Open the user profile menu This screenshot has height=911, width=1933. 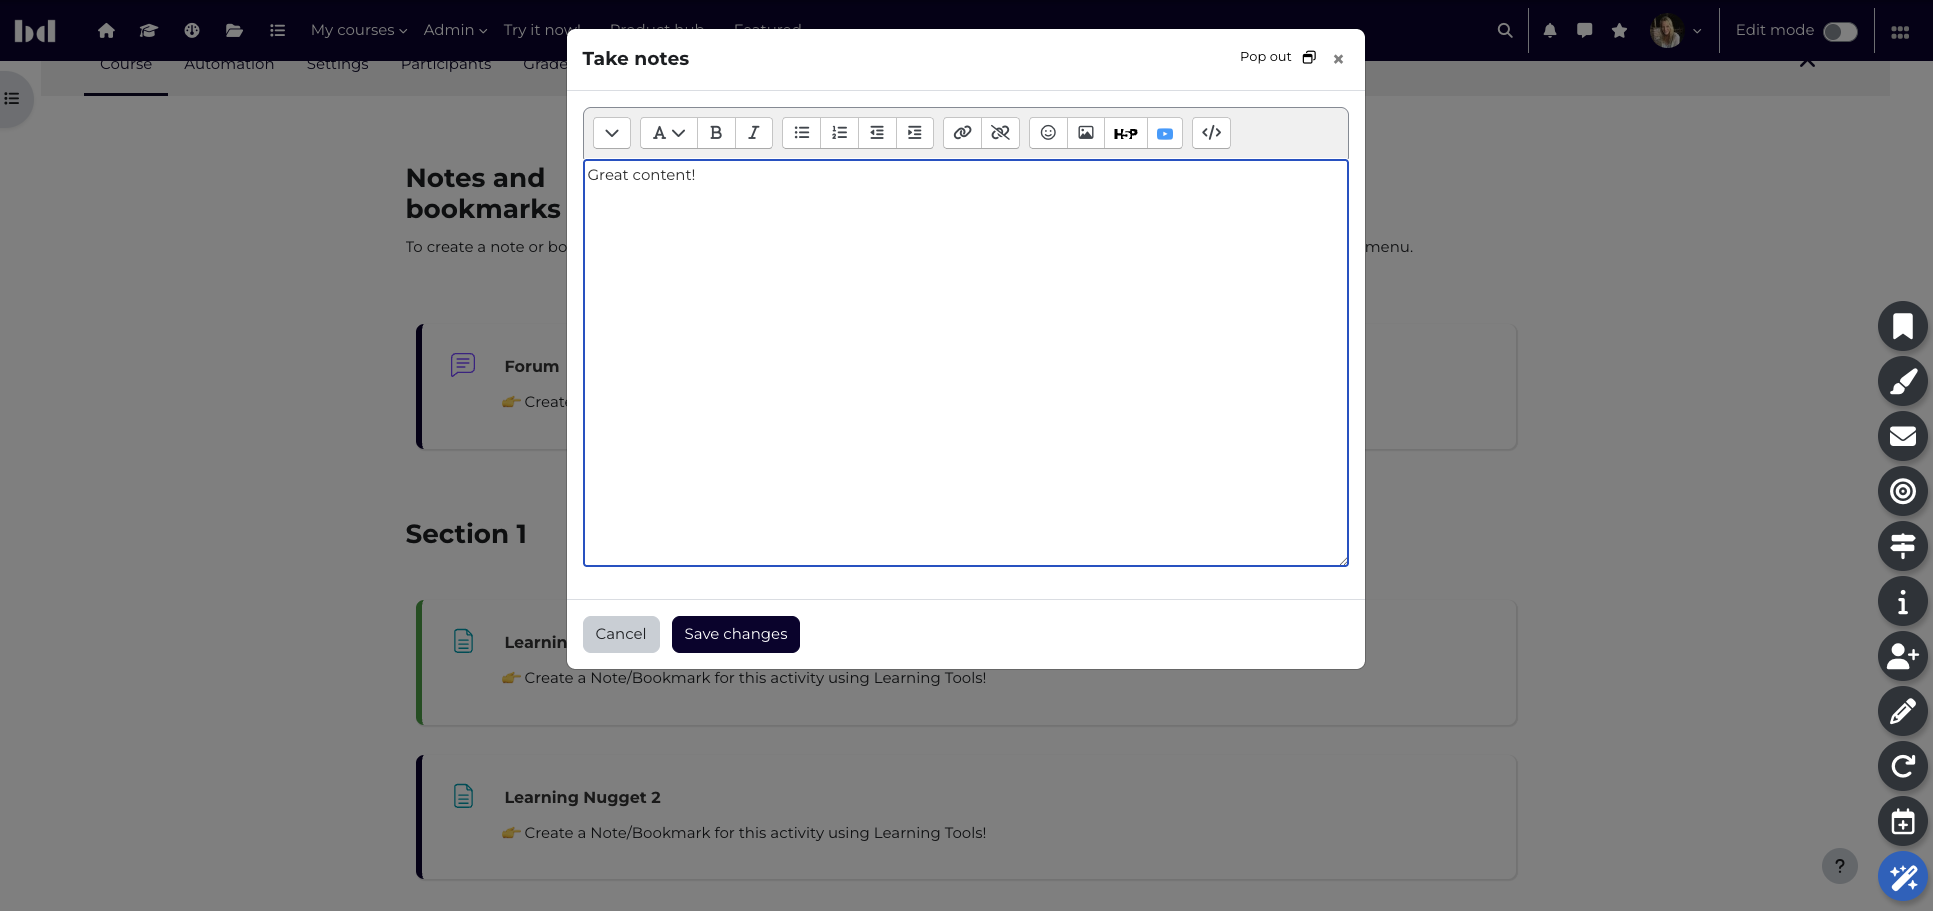tap(1676, 31)
